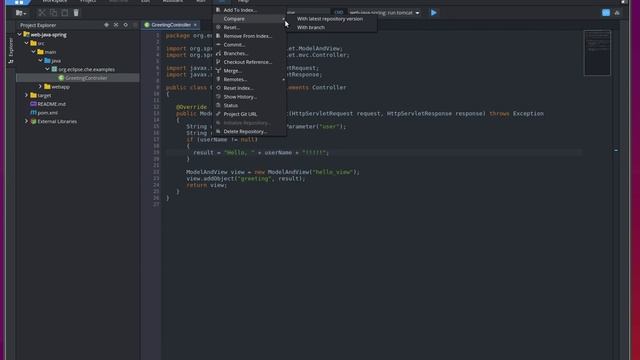Collapse the web-java-spring project node

point(20,35)
